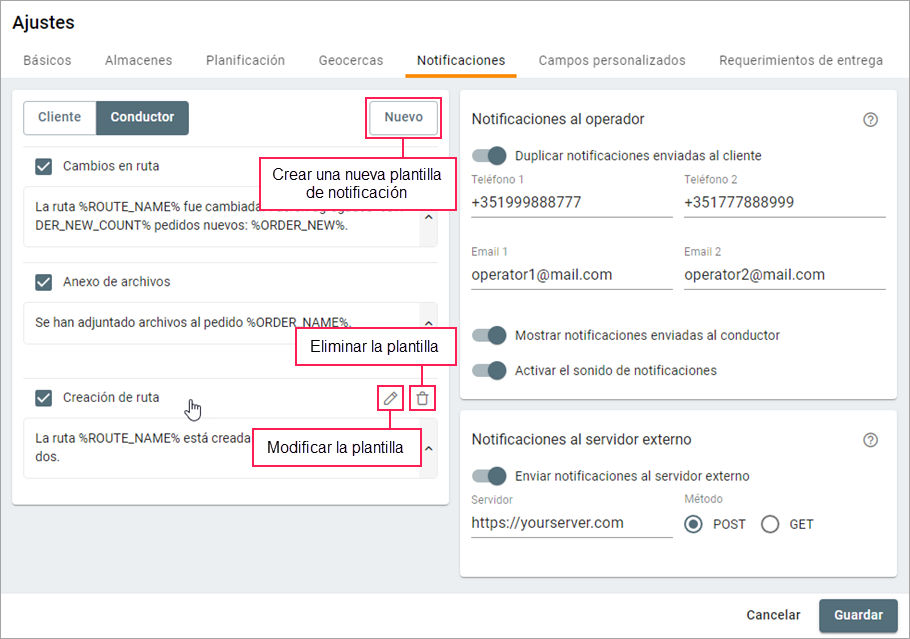Collapse the Anexo de archivos template text
The image size is (910, 639).
(429, 323)
